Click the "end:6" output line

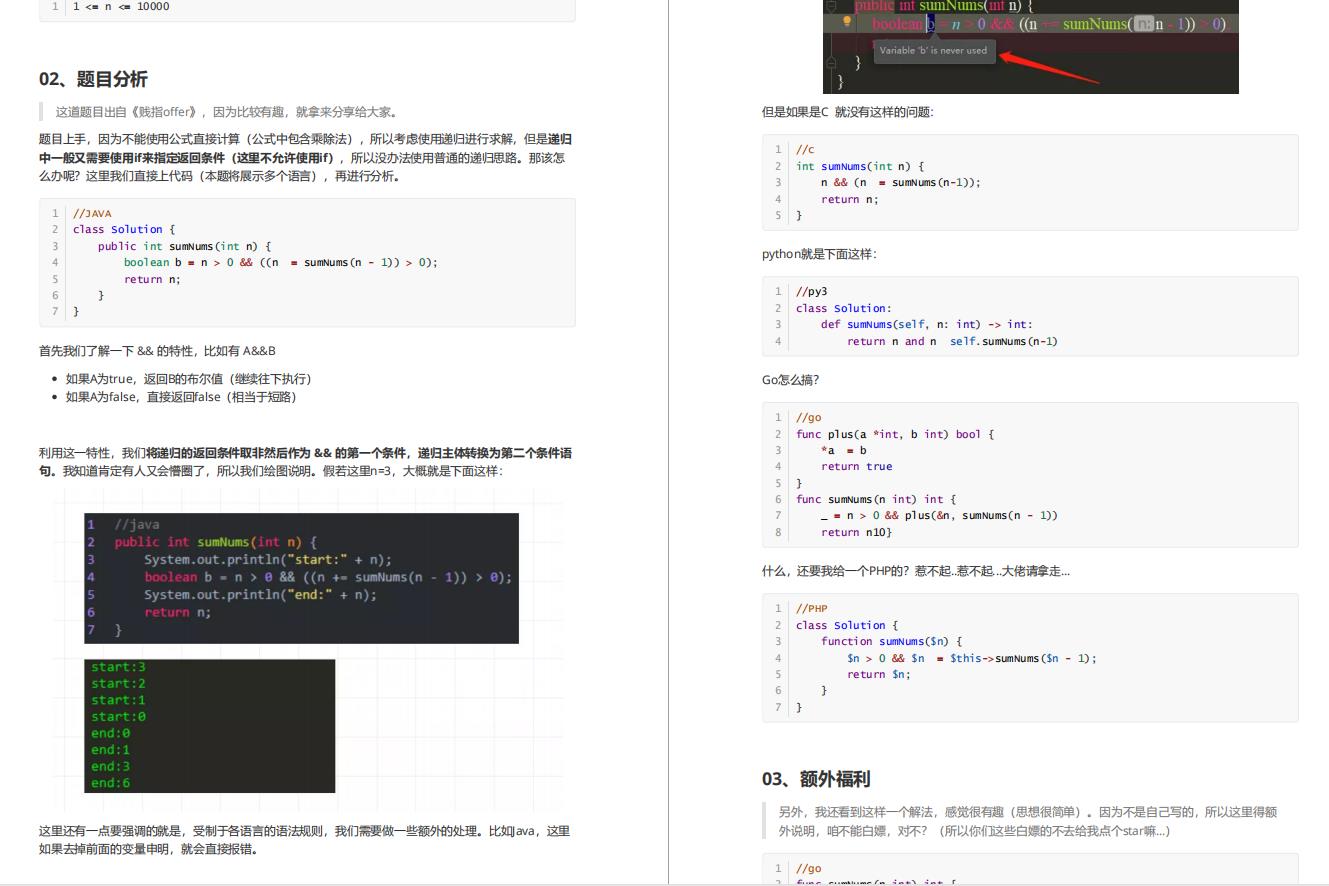coord(111,783)
